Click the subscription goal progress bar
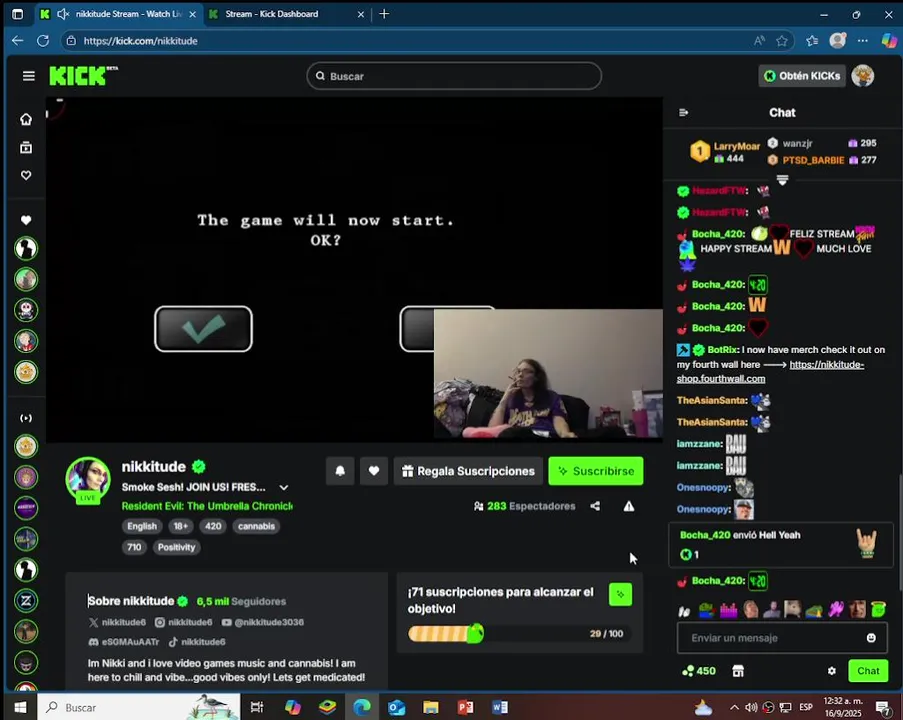 [519, 634]
